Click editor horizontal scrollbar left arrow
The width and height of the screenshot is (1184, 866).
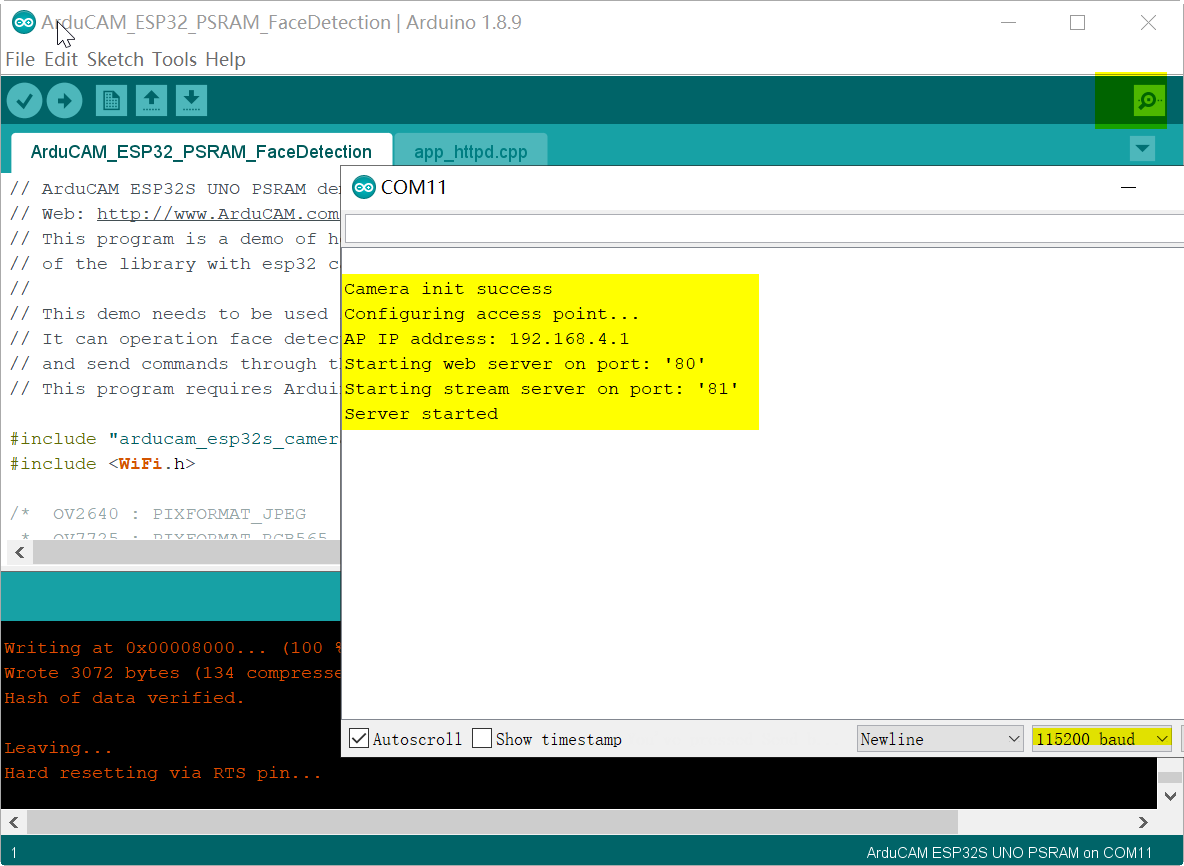pyautogui.click(x=20, y=553)
